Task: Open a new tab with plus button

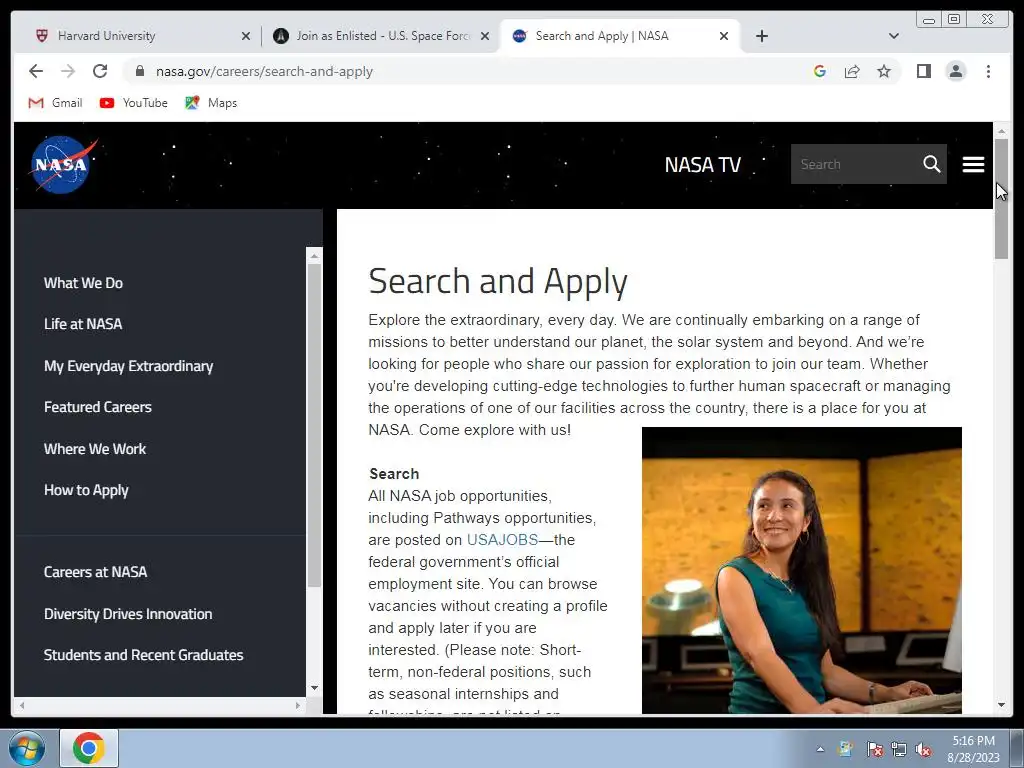Action: point(761,36)
